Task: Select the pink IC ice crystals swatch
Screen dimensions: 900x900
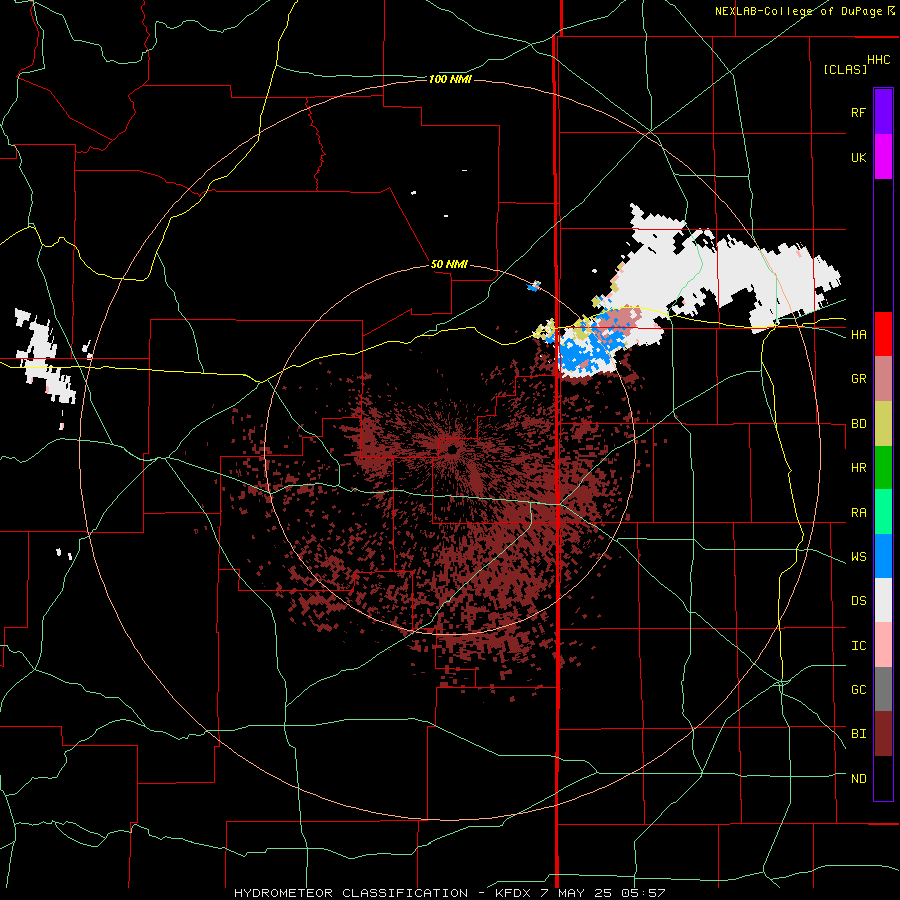Action: (883, 645)
